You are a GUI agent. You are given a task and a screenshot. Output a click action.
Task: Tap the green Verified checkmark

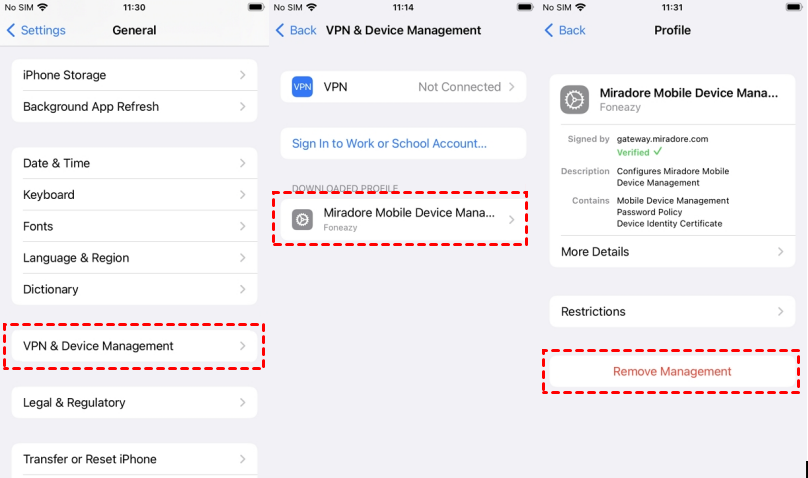657,152
